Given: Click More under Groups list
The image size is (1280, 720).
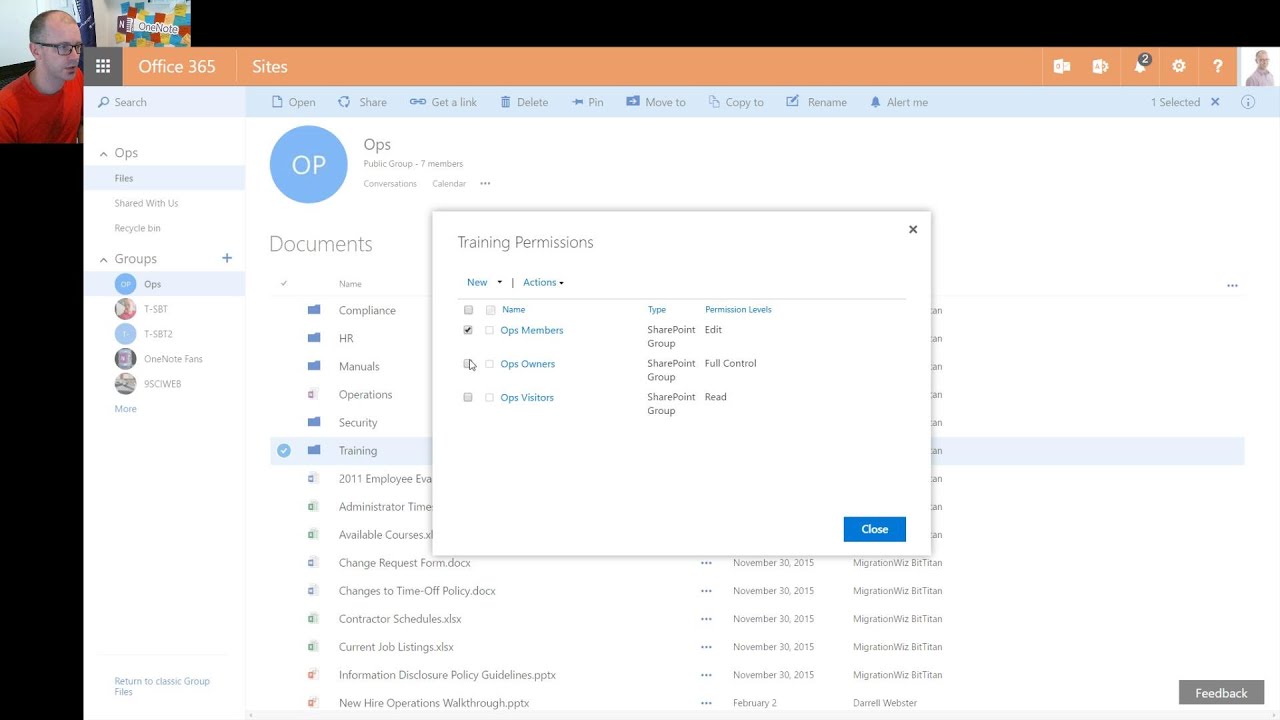Looking at the screenshot, I should coord(125,409).
